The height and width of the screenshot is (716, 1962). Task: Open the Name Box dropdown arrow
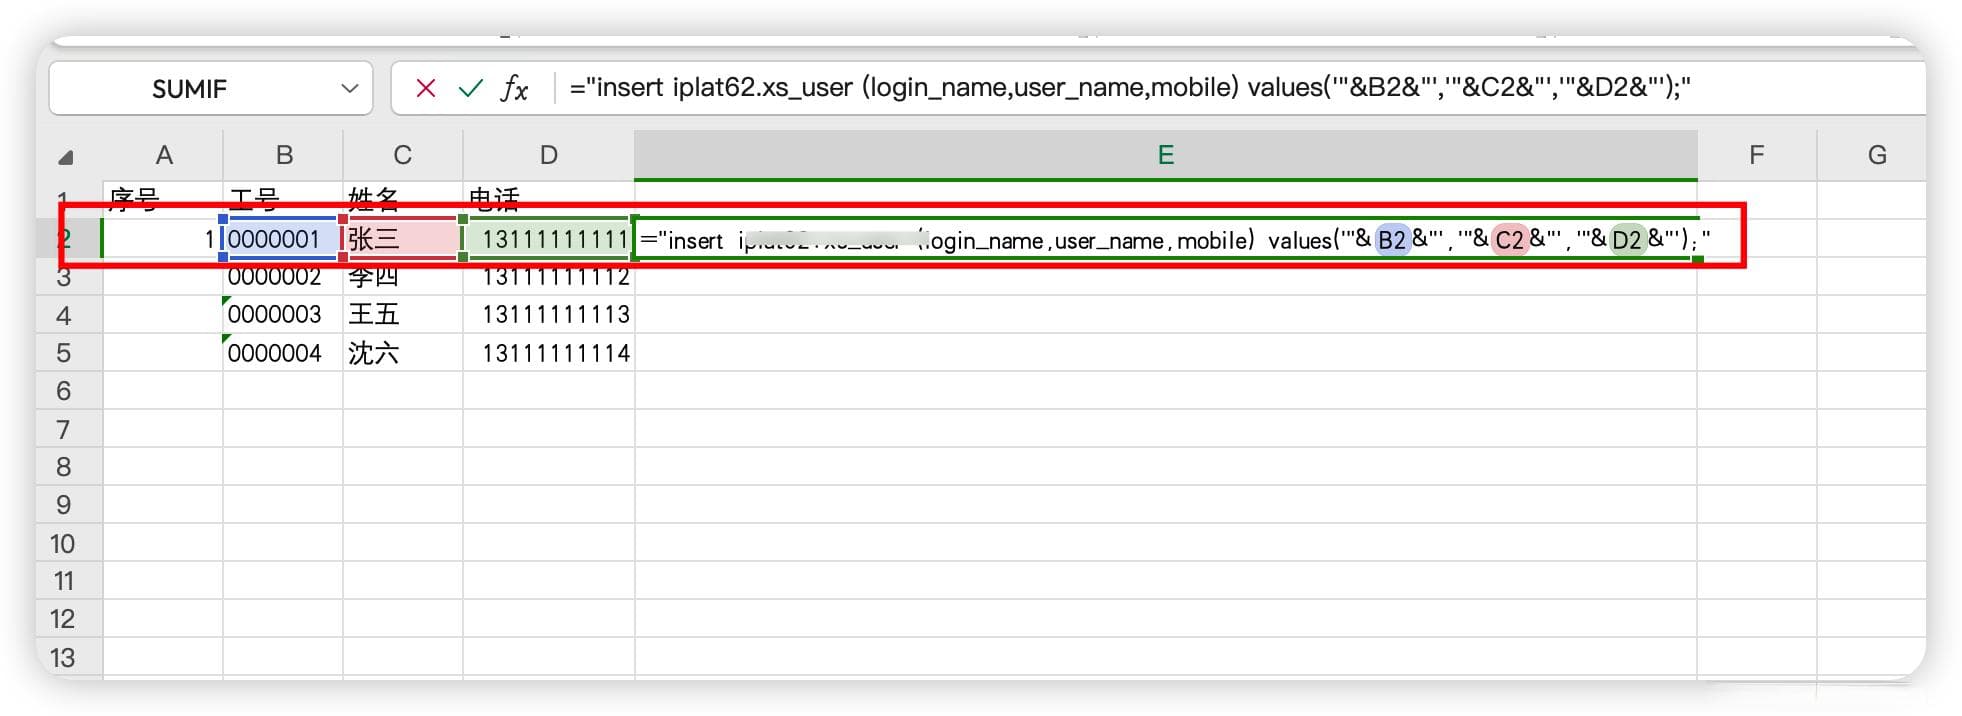(x=349, y=88)
